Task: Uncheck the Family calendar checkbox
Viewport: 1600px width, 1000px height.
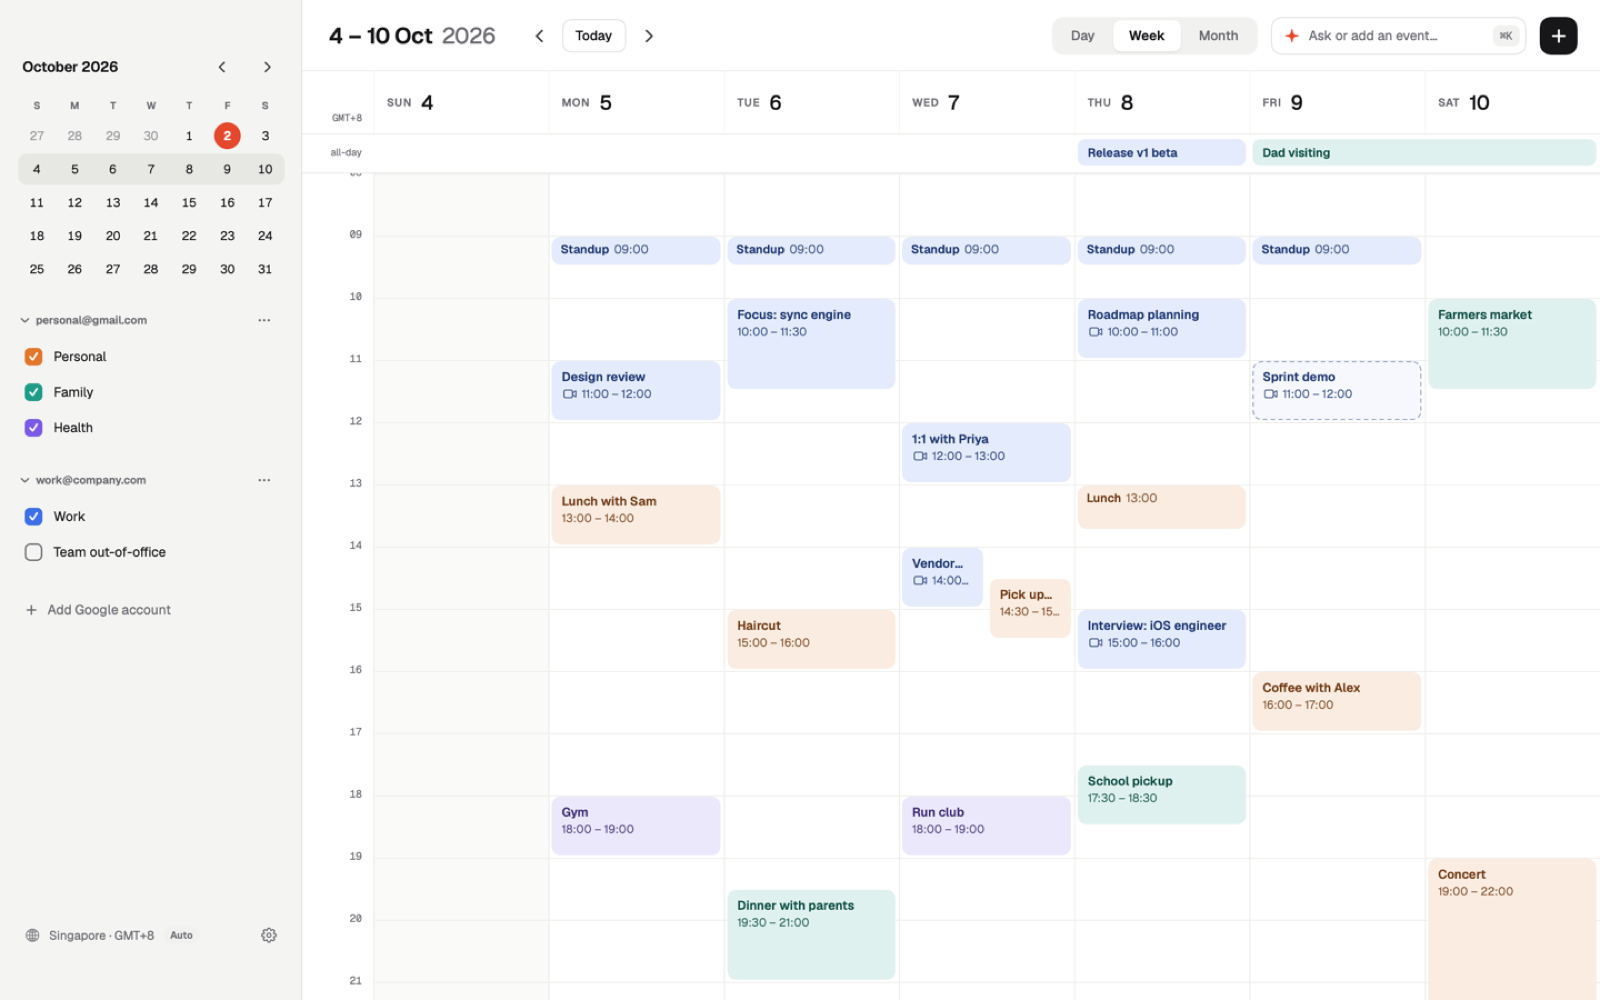Action: click(33, 392)
